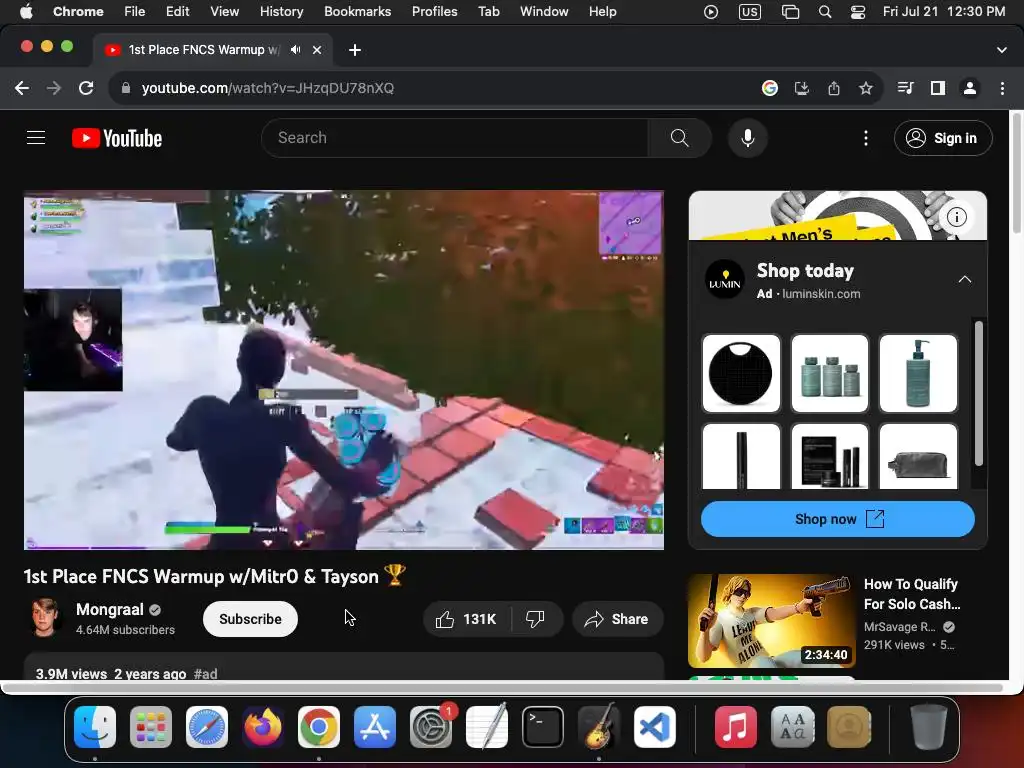Open Mongraal channel avatar
This screenshot has width=1024, height=768.
(x=45, y=617)
